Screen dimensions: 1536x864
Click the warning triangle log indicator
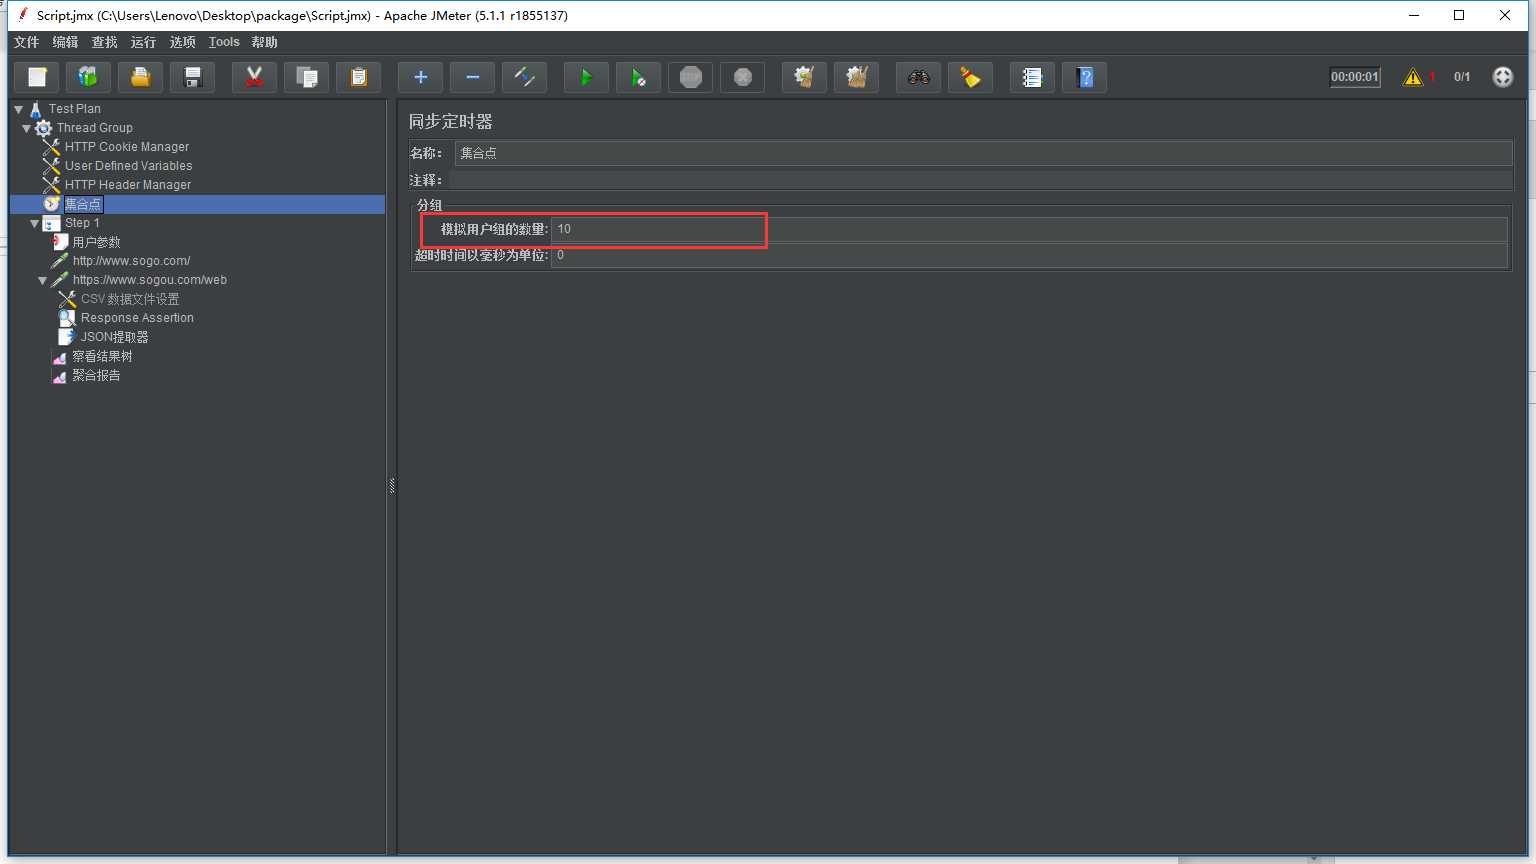(x=1413, y=77)
